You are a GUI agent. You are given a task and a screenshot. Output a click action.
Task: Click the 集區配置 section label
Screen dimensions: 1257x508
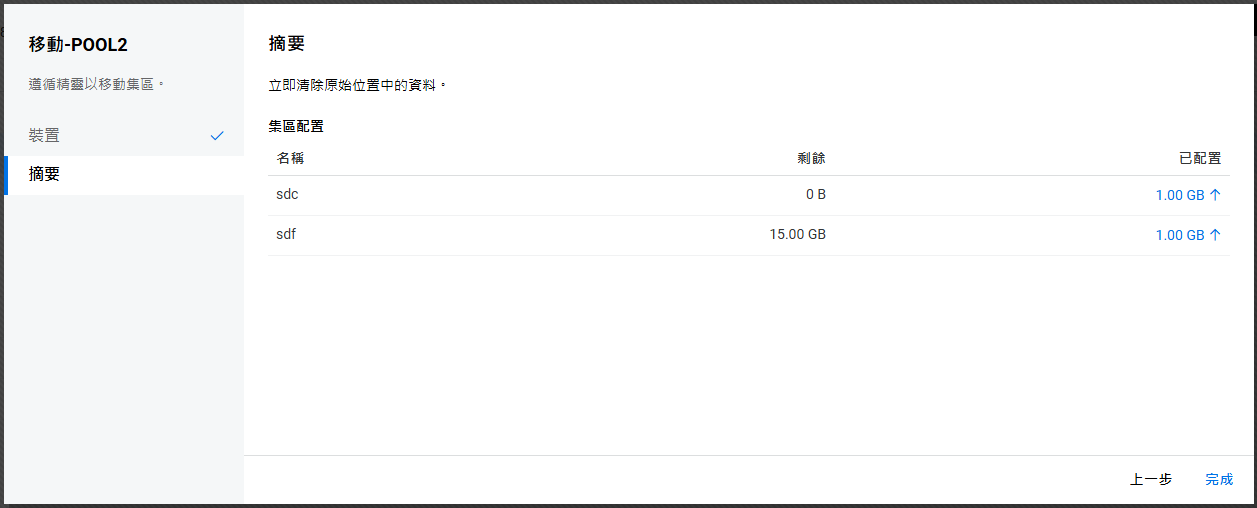(x=296, y=126)
